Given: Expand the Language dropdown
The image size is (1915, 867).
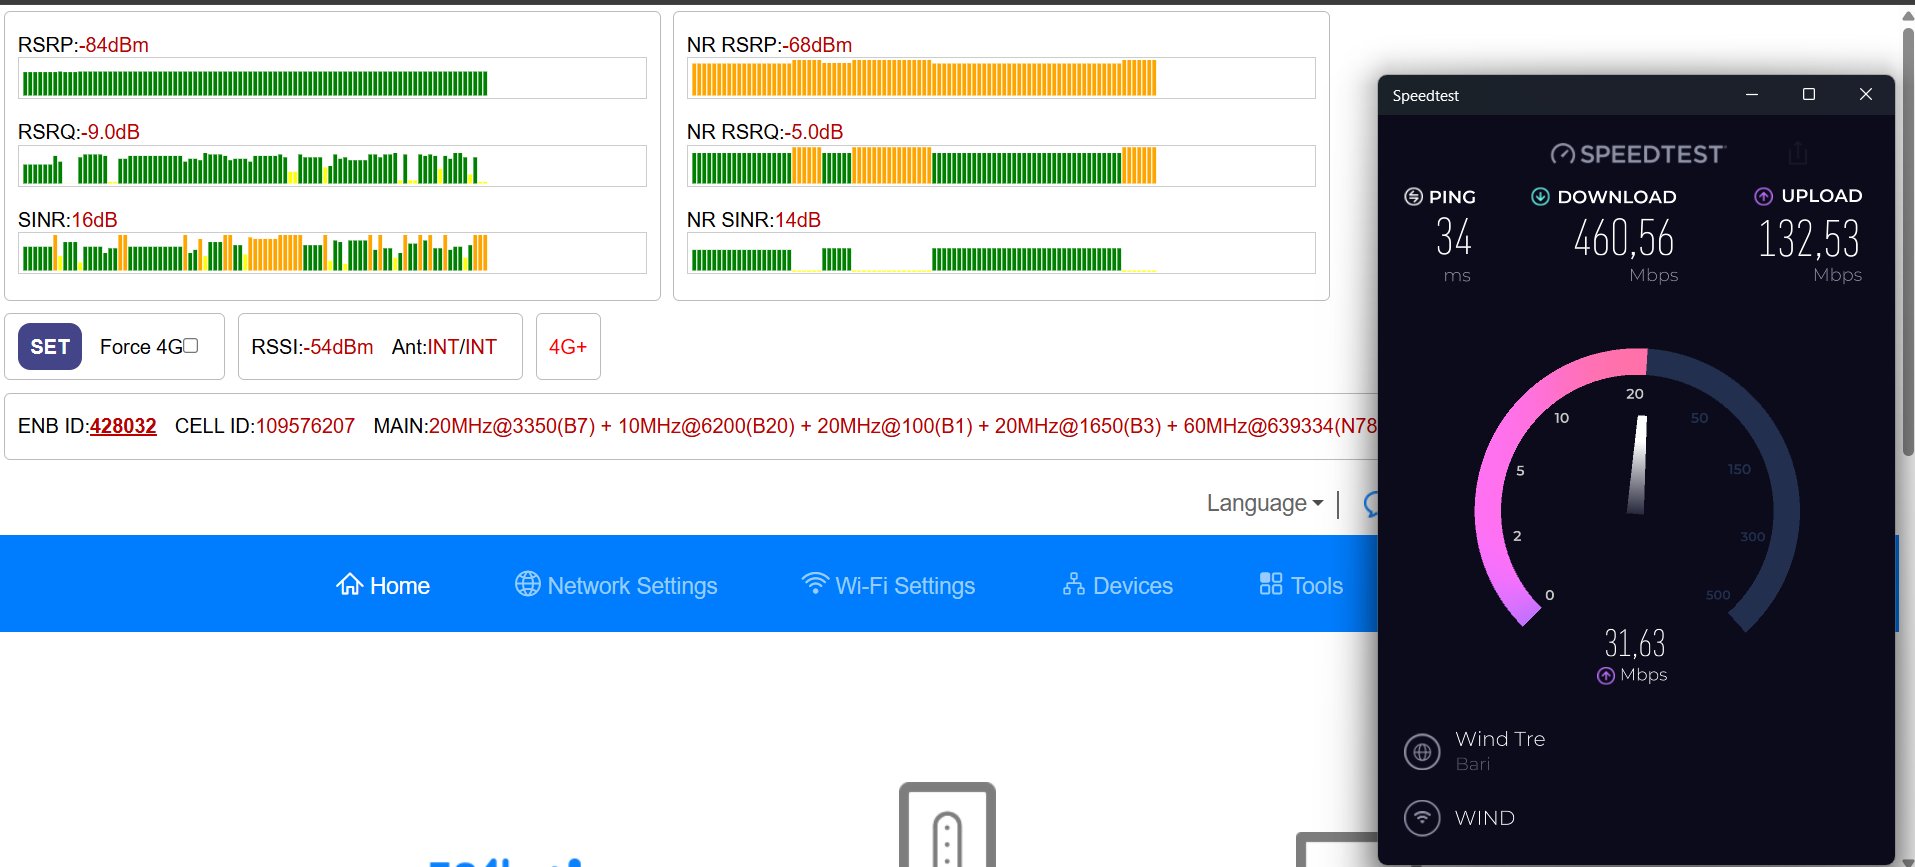Looking at the screenshot, I should tap(1264, 503).
